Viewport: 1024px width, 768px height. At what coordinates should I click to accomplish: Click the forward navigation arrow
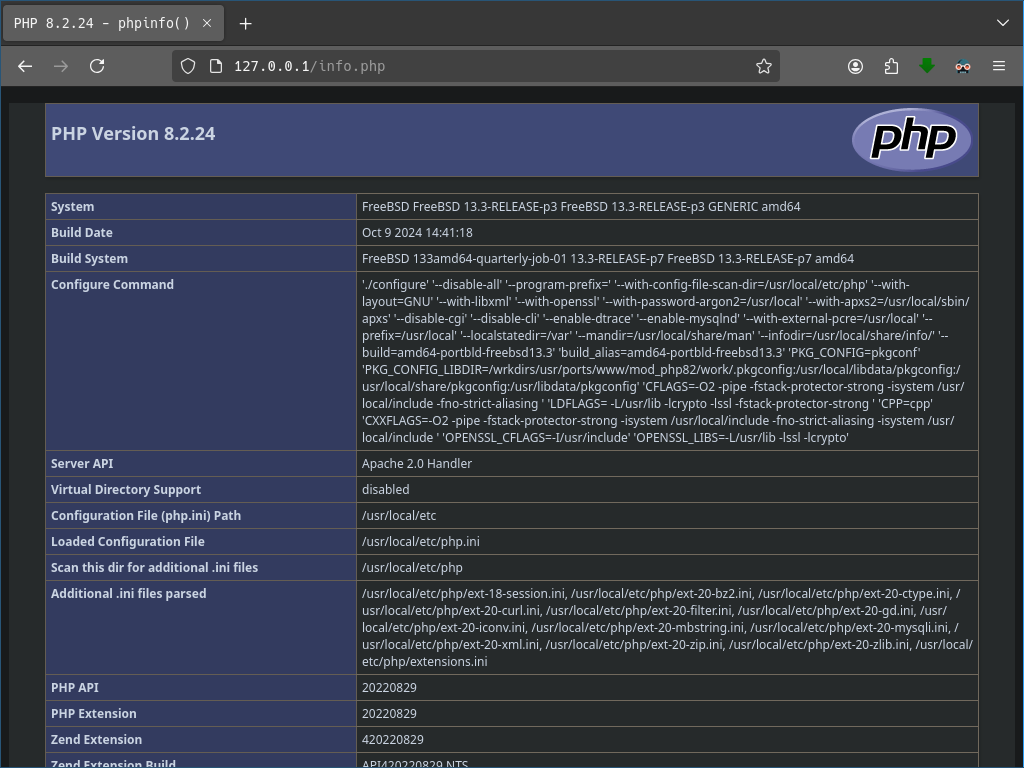tap(61, 66)
